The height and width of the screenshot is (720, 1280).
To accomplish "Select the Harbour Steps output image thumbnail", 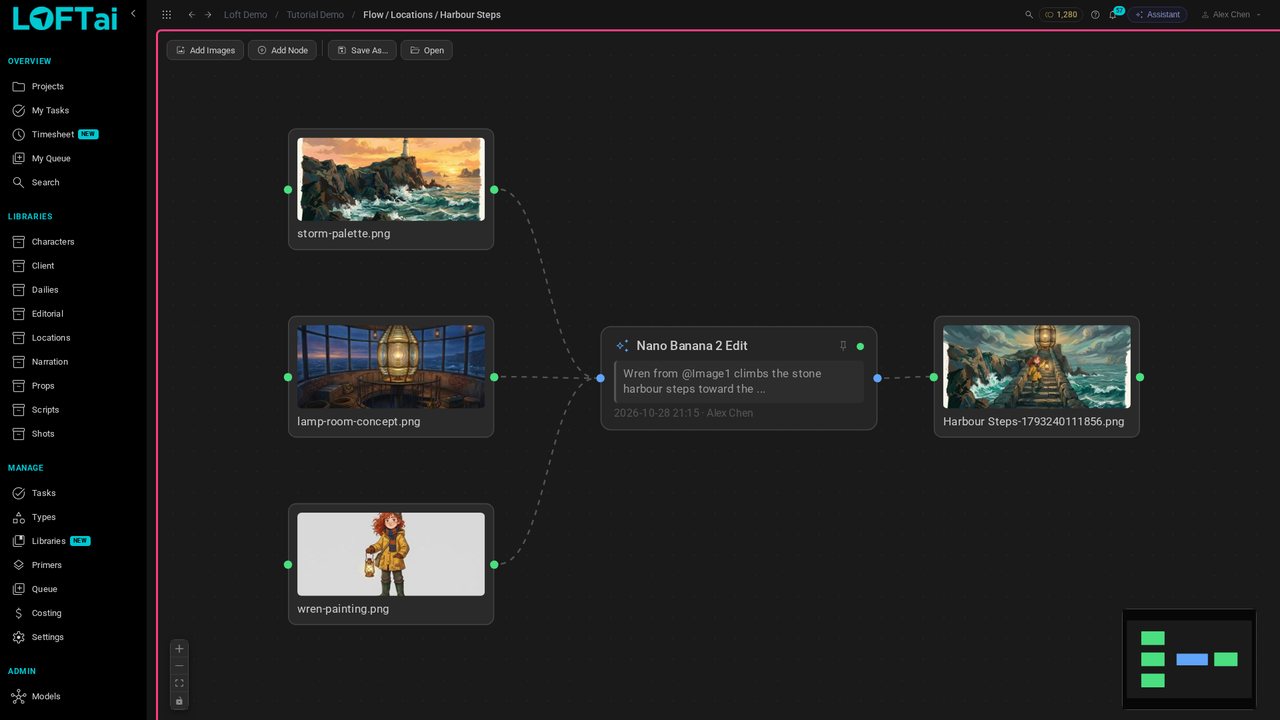I will coord(1037,366).
